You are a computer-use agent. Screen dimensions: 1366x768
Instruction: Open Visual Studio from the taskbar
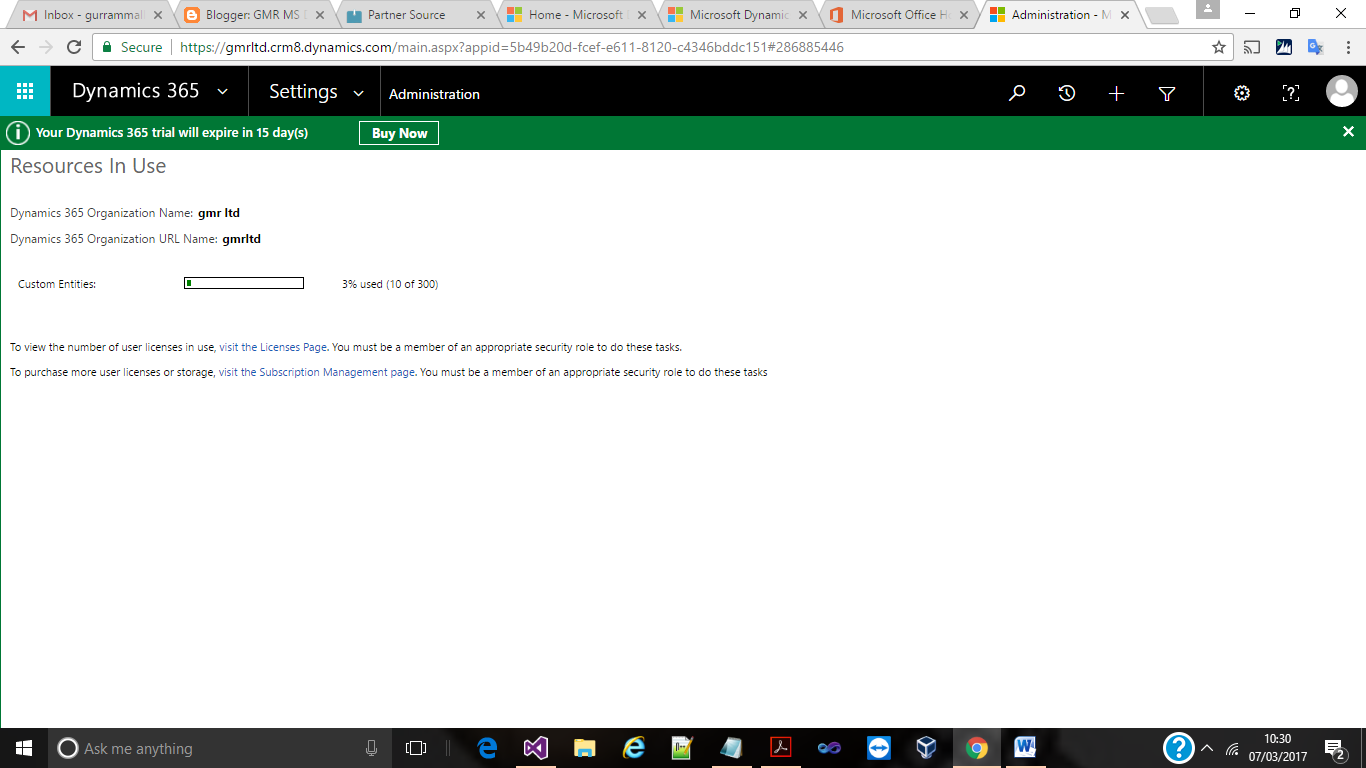coord(536,748)
